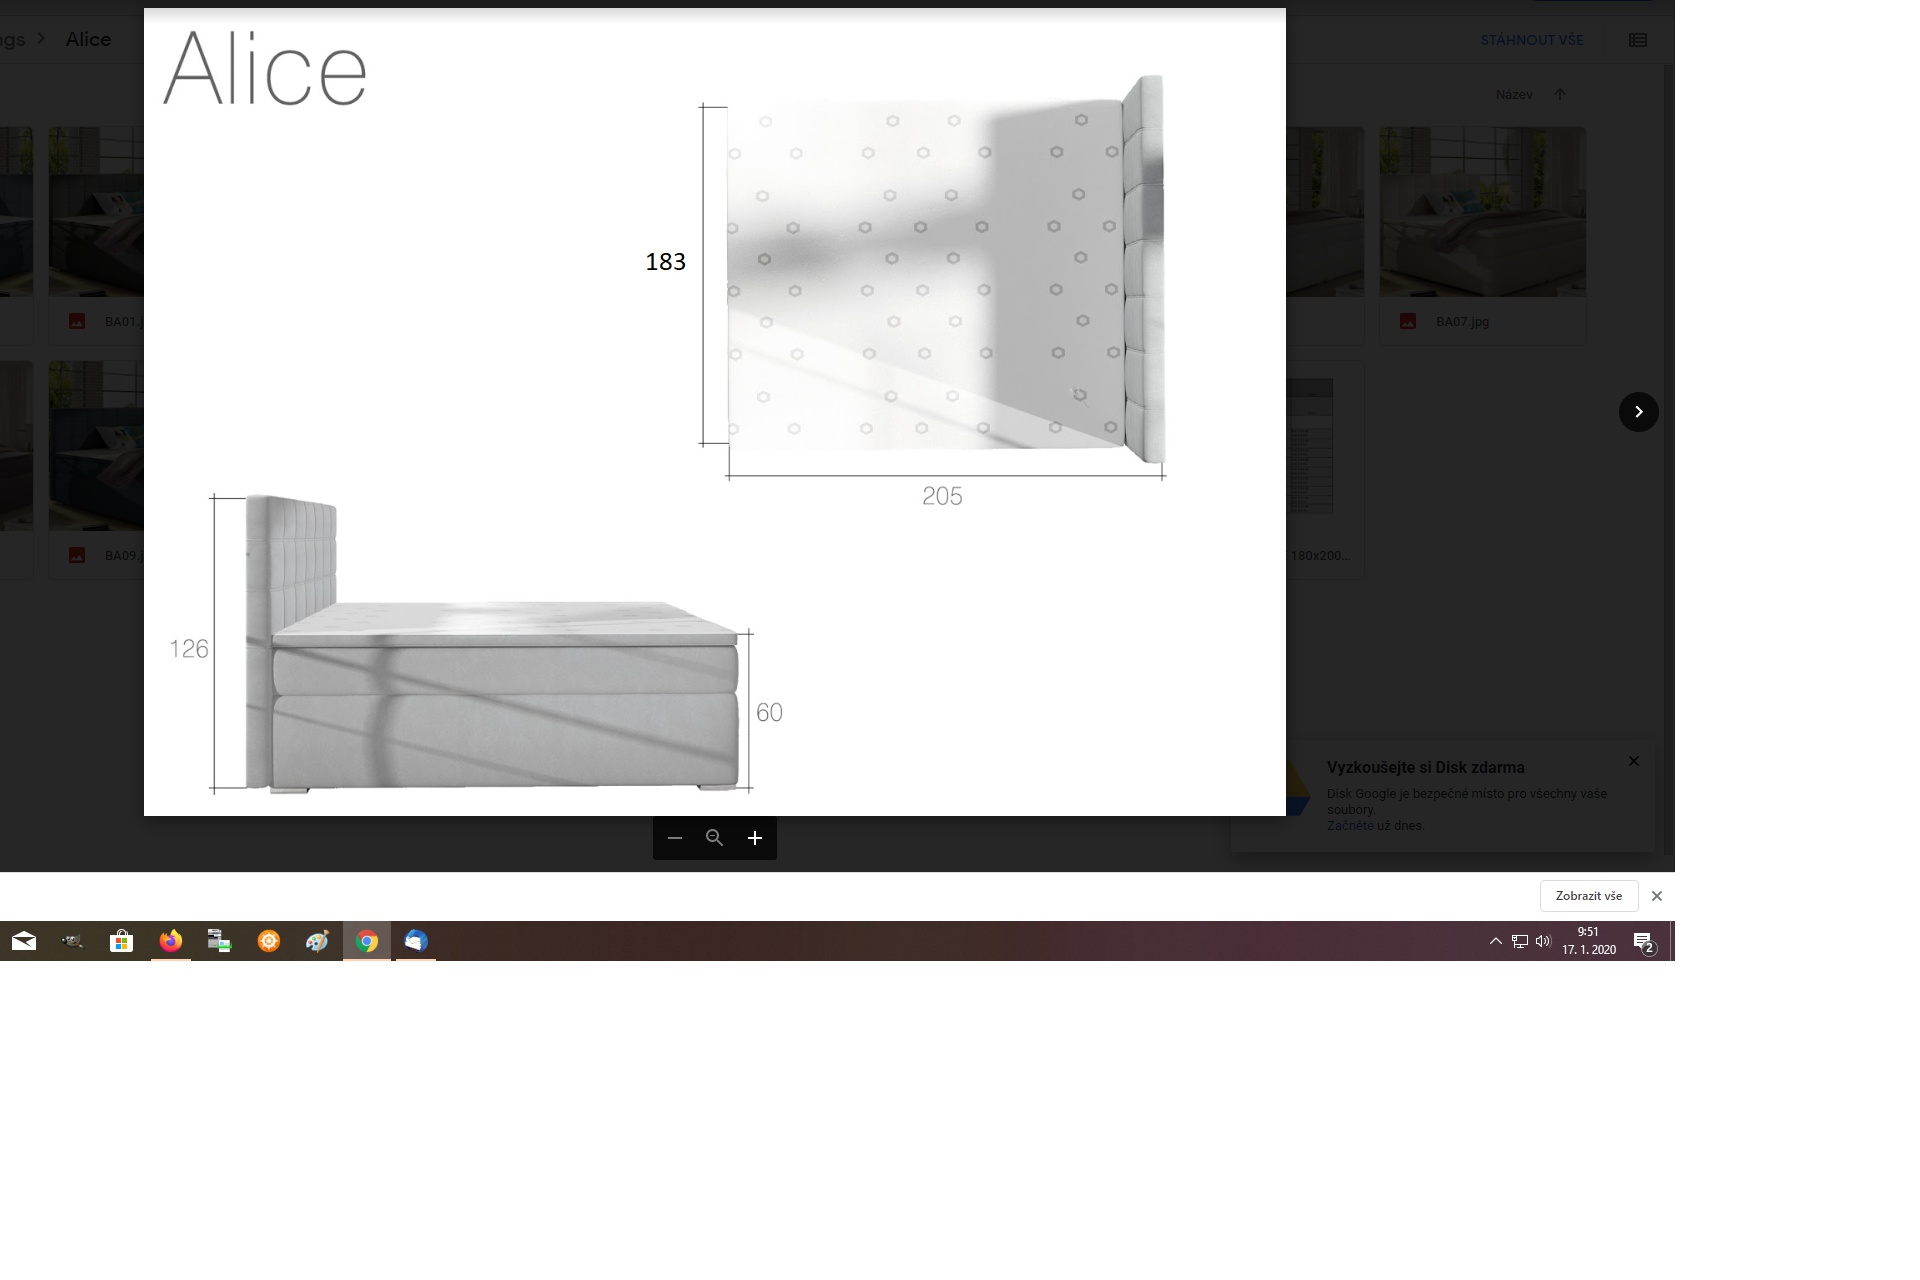Click Zobrazit vše button
1920x1280 pixels.
(1588, 896)
